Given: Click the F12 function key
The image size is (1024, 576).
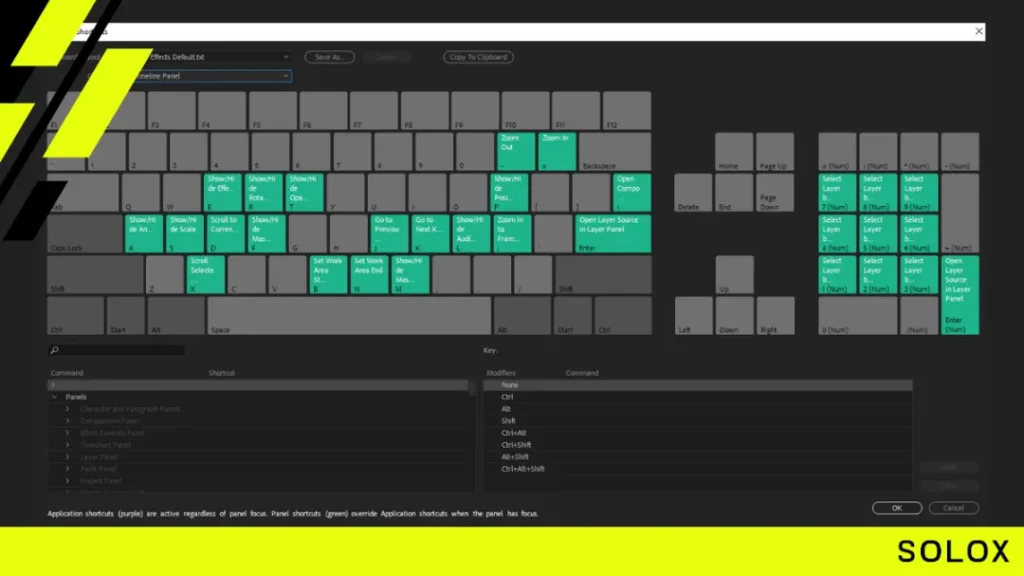Looking at the screenshot, I should (626, 110).
